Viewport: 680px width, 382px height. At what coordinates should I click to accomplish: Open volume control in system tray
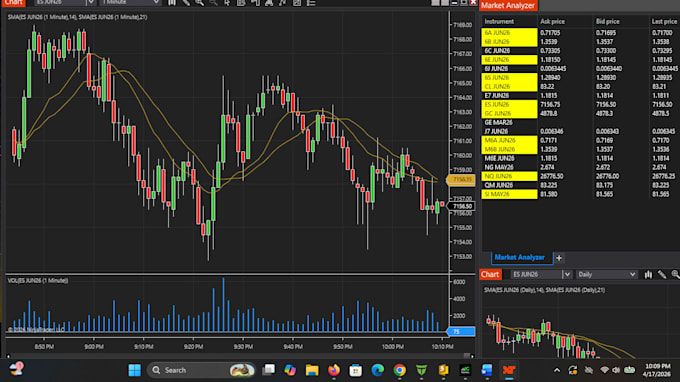[x=616, y=370]
